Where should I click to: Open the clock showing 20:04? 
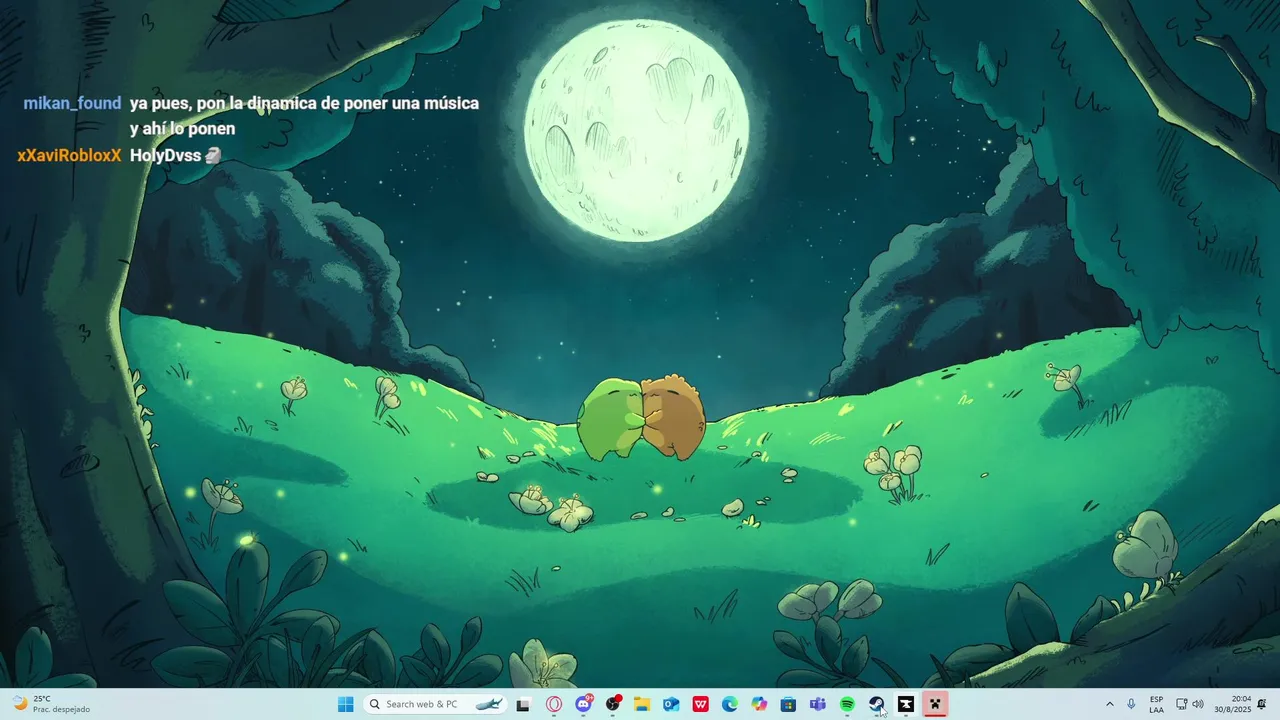pos(1232,704)
